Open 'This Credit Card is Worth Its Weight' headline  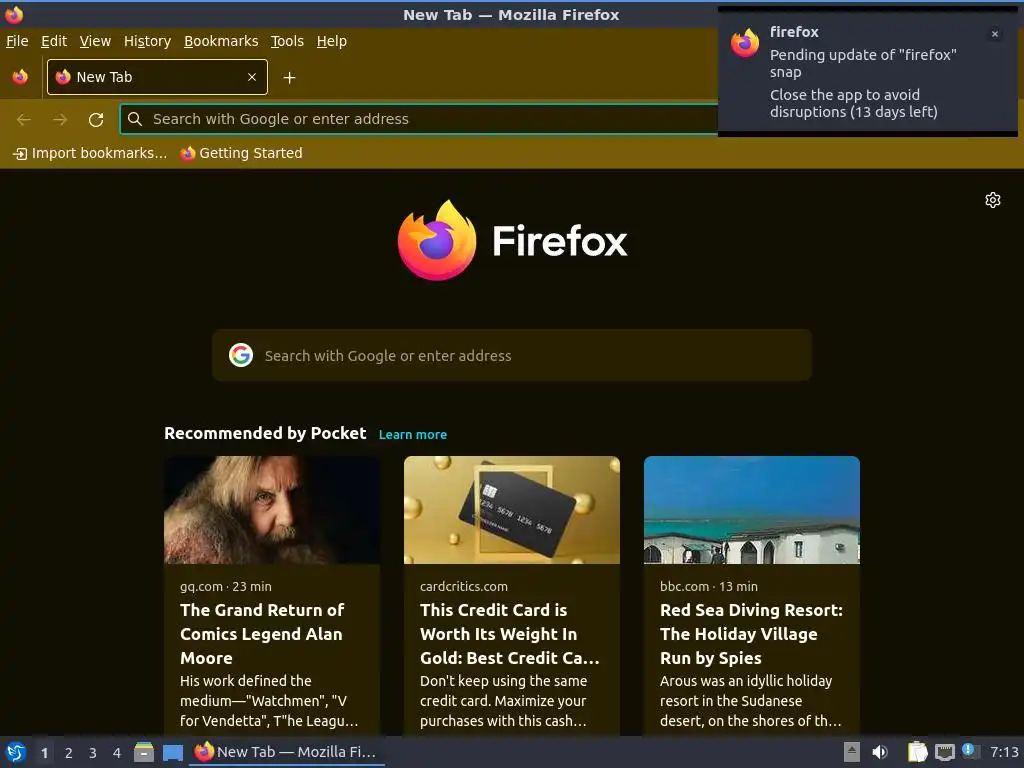[509, 633]
